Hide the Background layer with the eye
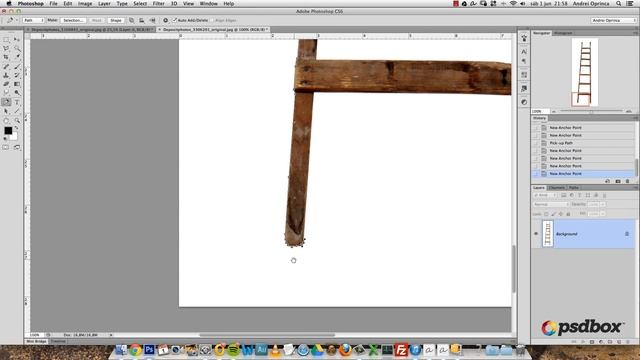Viewport: 640px width, 360px height. [x=536, y=234]
